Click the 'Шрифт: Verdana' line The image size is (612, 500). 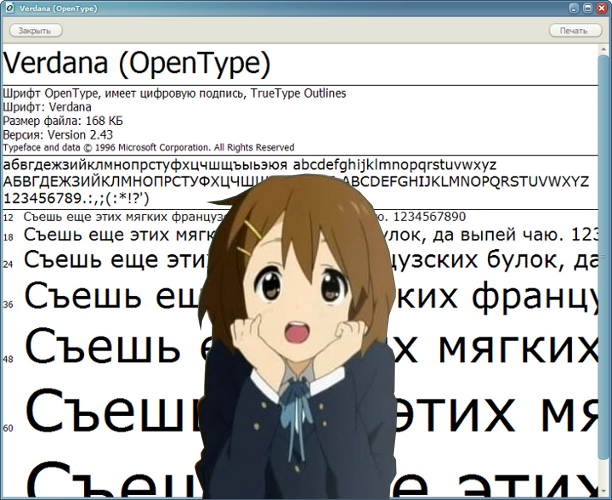pos(47,107)
